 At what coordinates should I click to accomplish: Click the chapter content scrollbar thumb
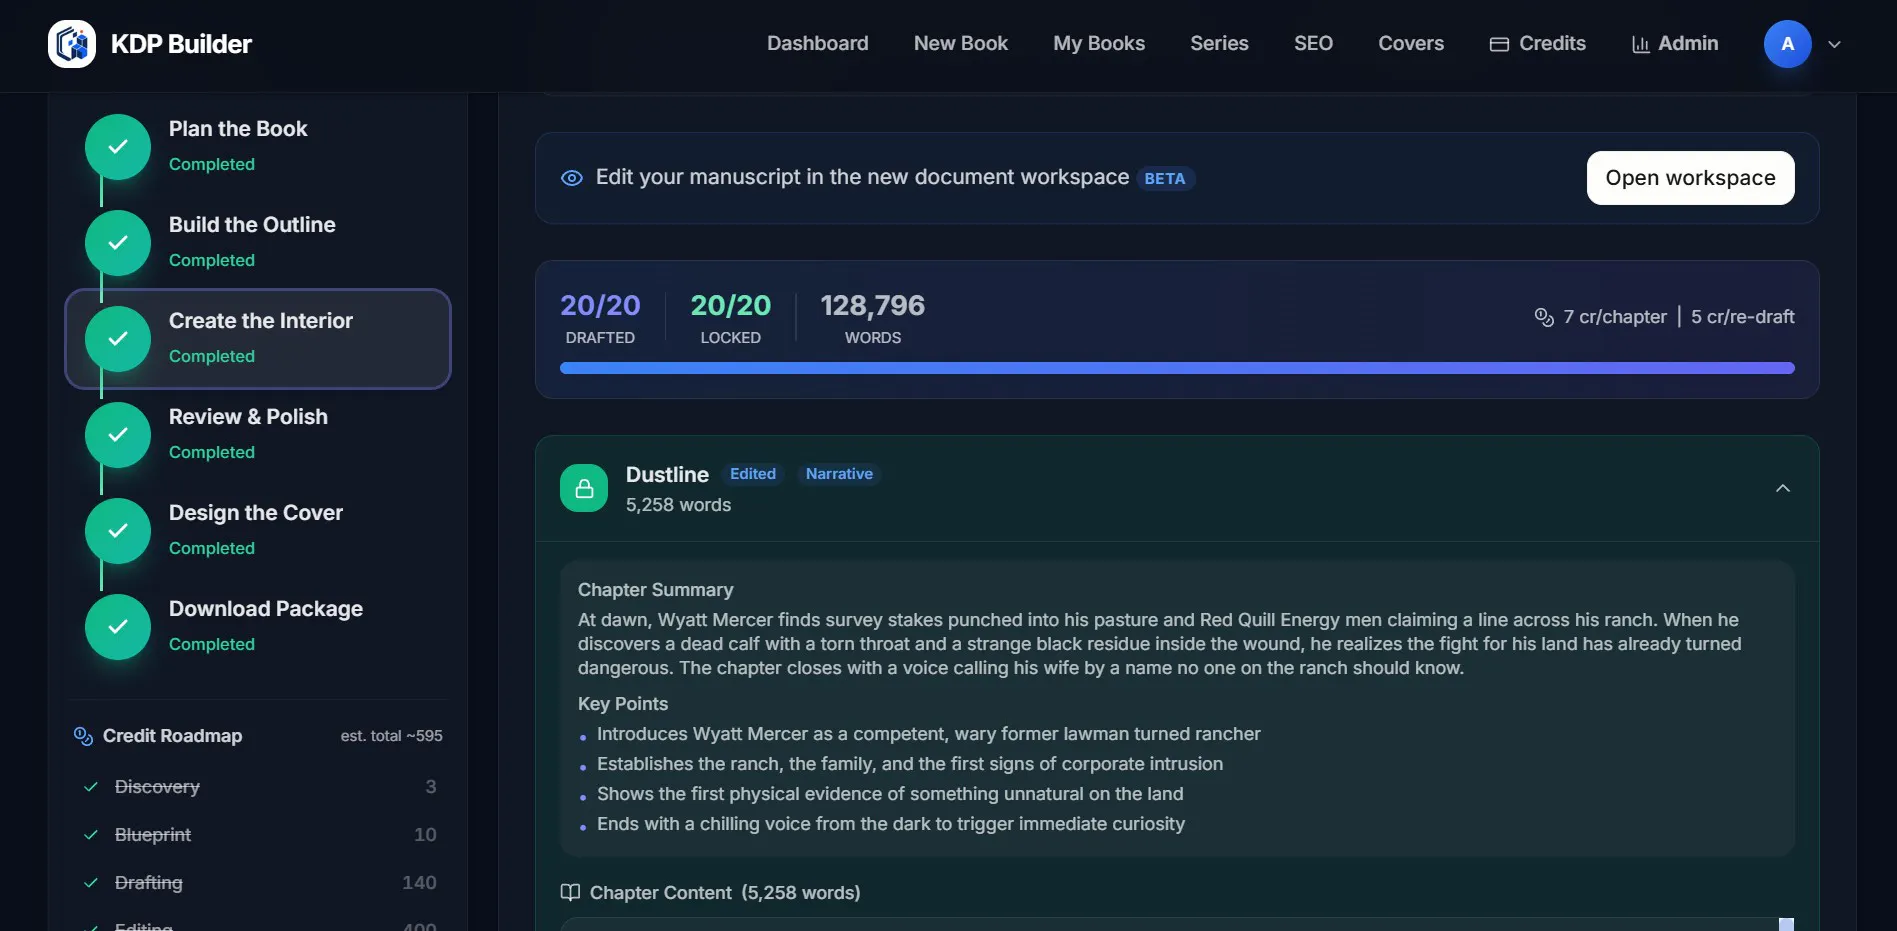pyautogui.click(x=1786, y=925)
